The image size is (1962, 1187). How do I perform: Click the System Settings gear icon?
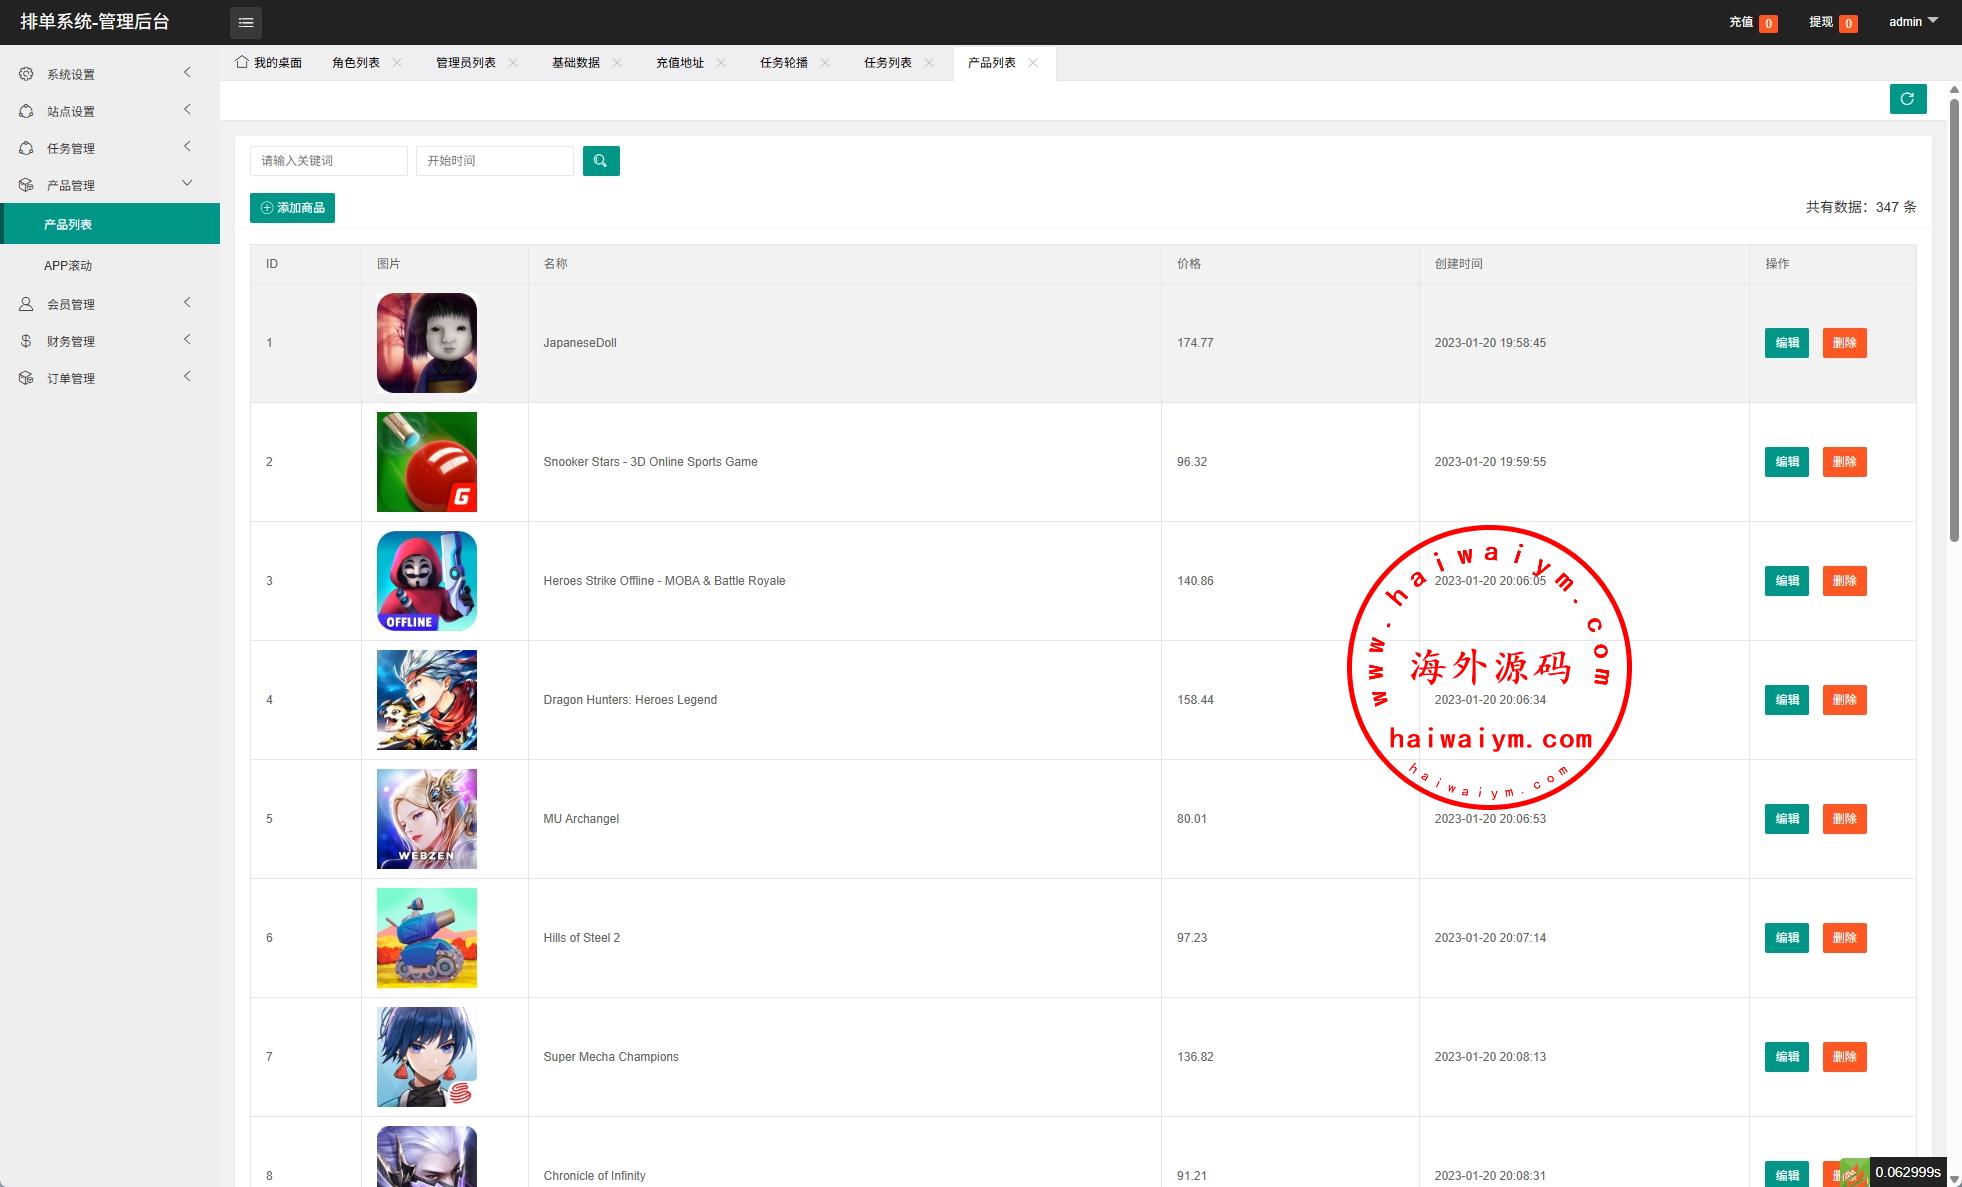(x=26, y=74)
